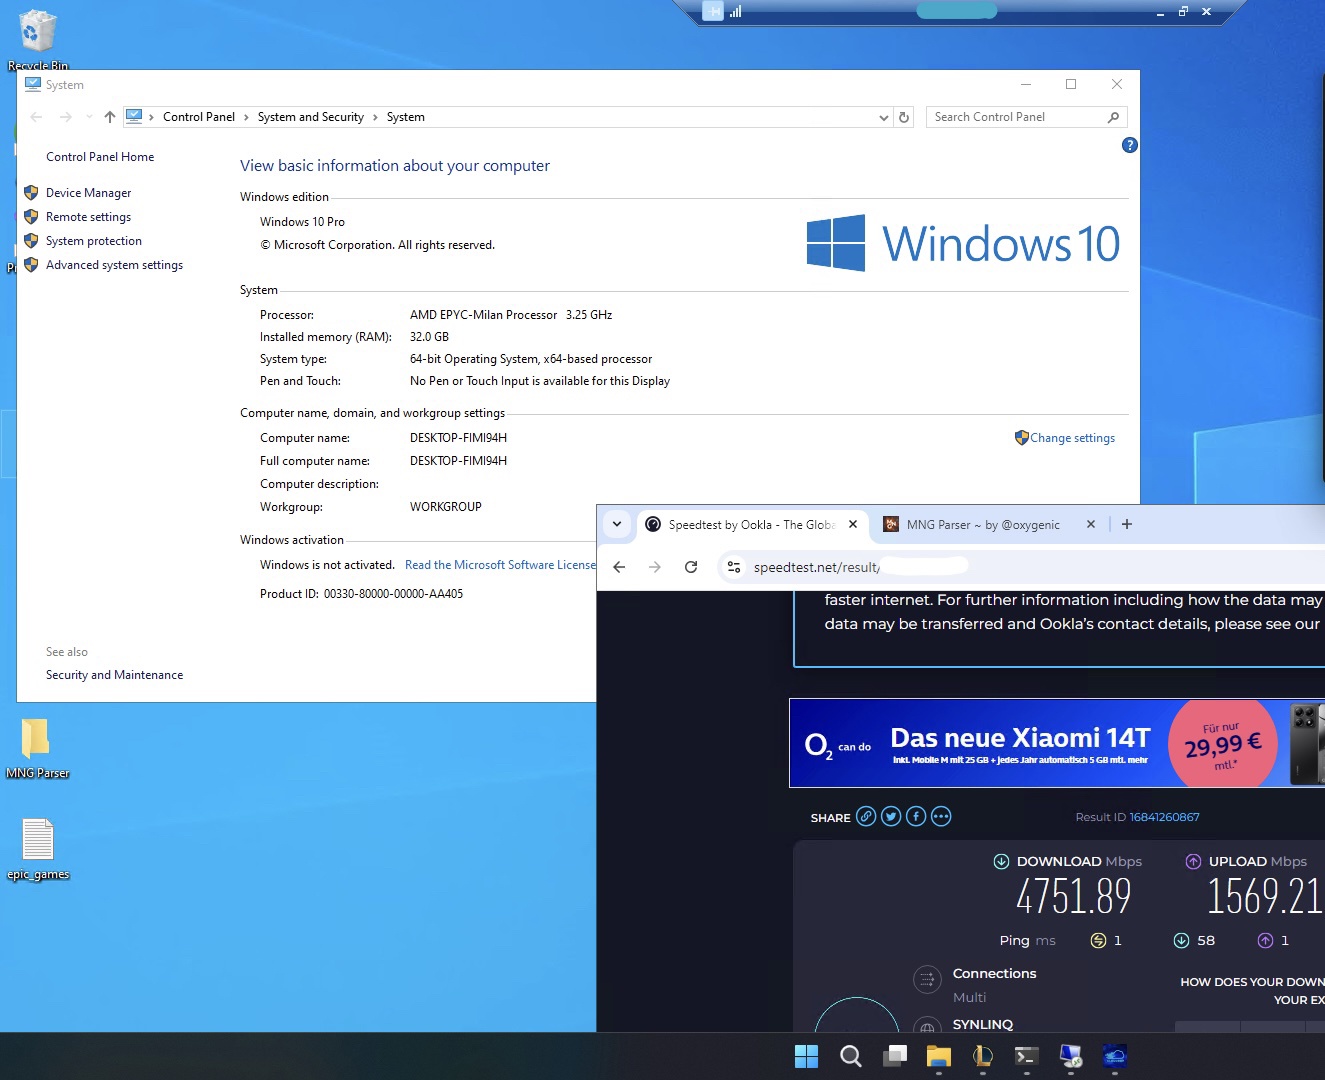The height and width of the screenshot is (1080, 1325).
Task: Expand chevron after Control Panel breadcrumb
Action: coord(246,117)
